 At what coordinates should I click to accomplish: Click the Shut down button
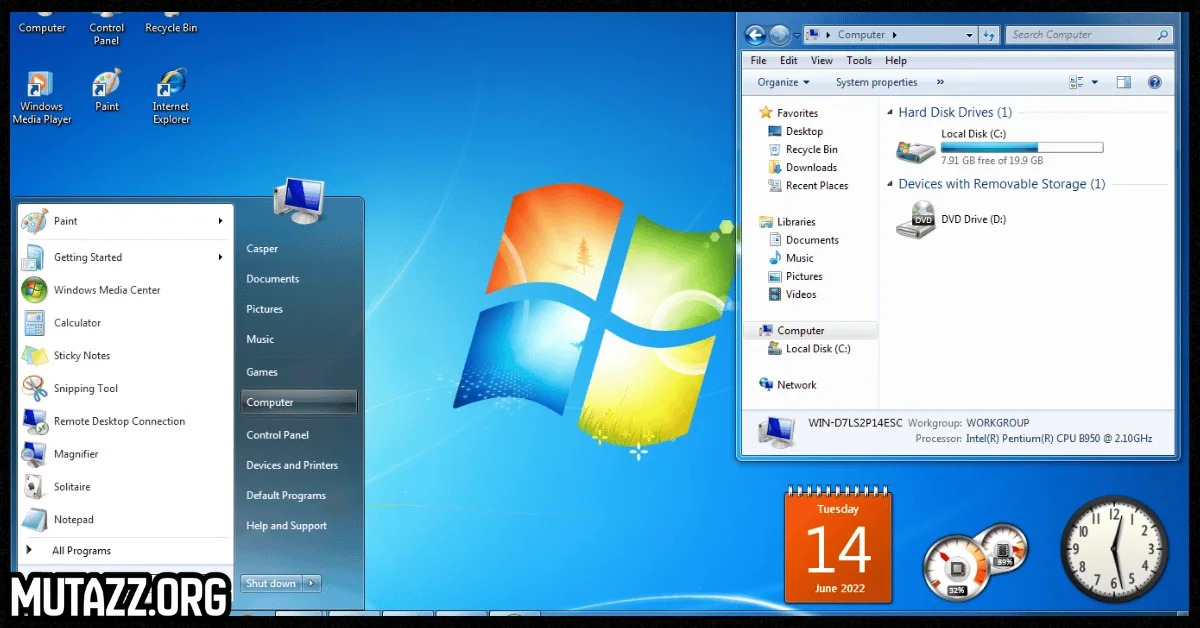pyautogui.click(x=271, y=583)
